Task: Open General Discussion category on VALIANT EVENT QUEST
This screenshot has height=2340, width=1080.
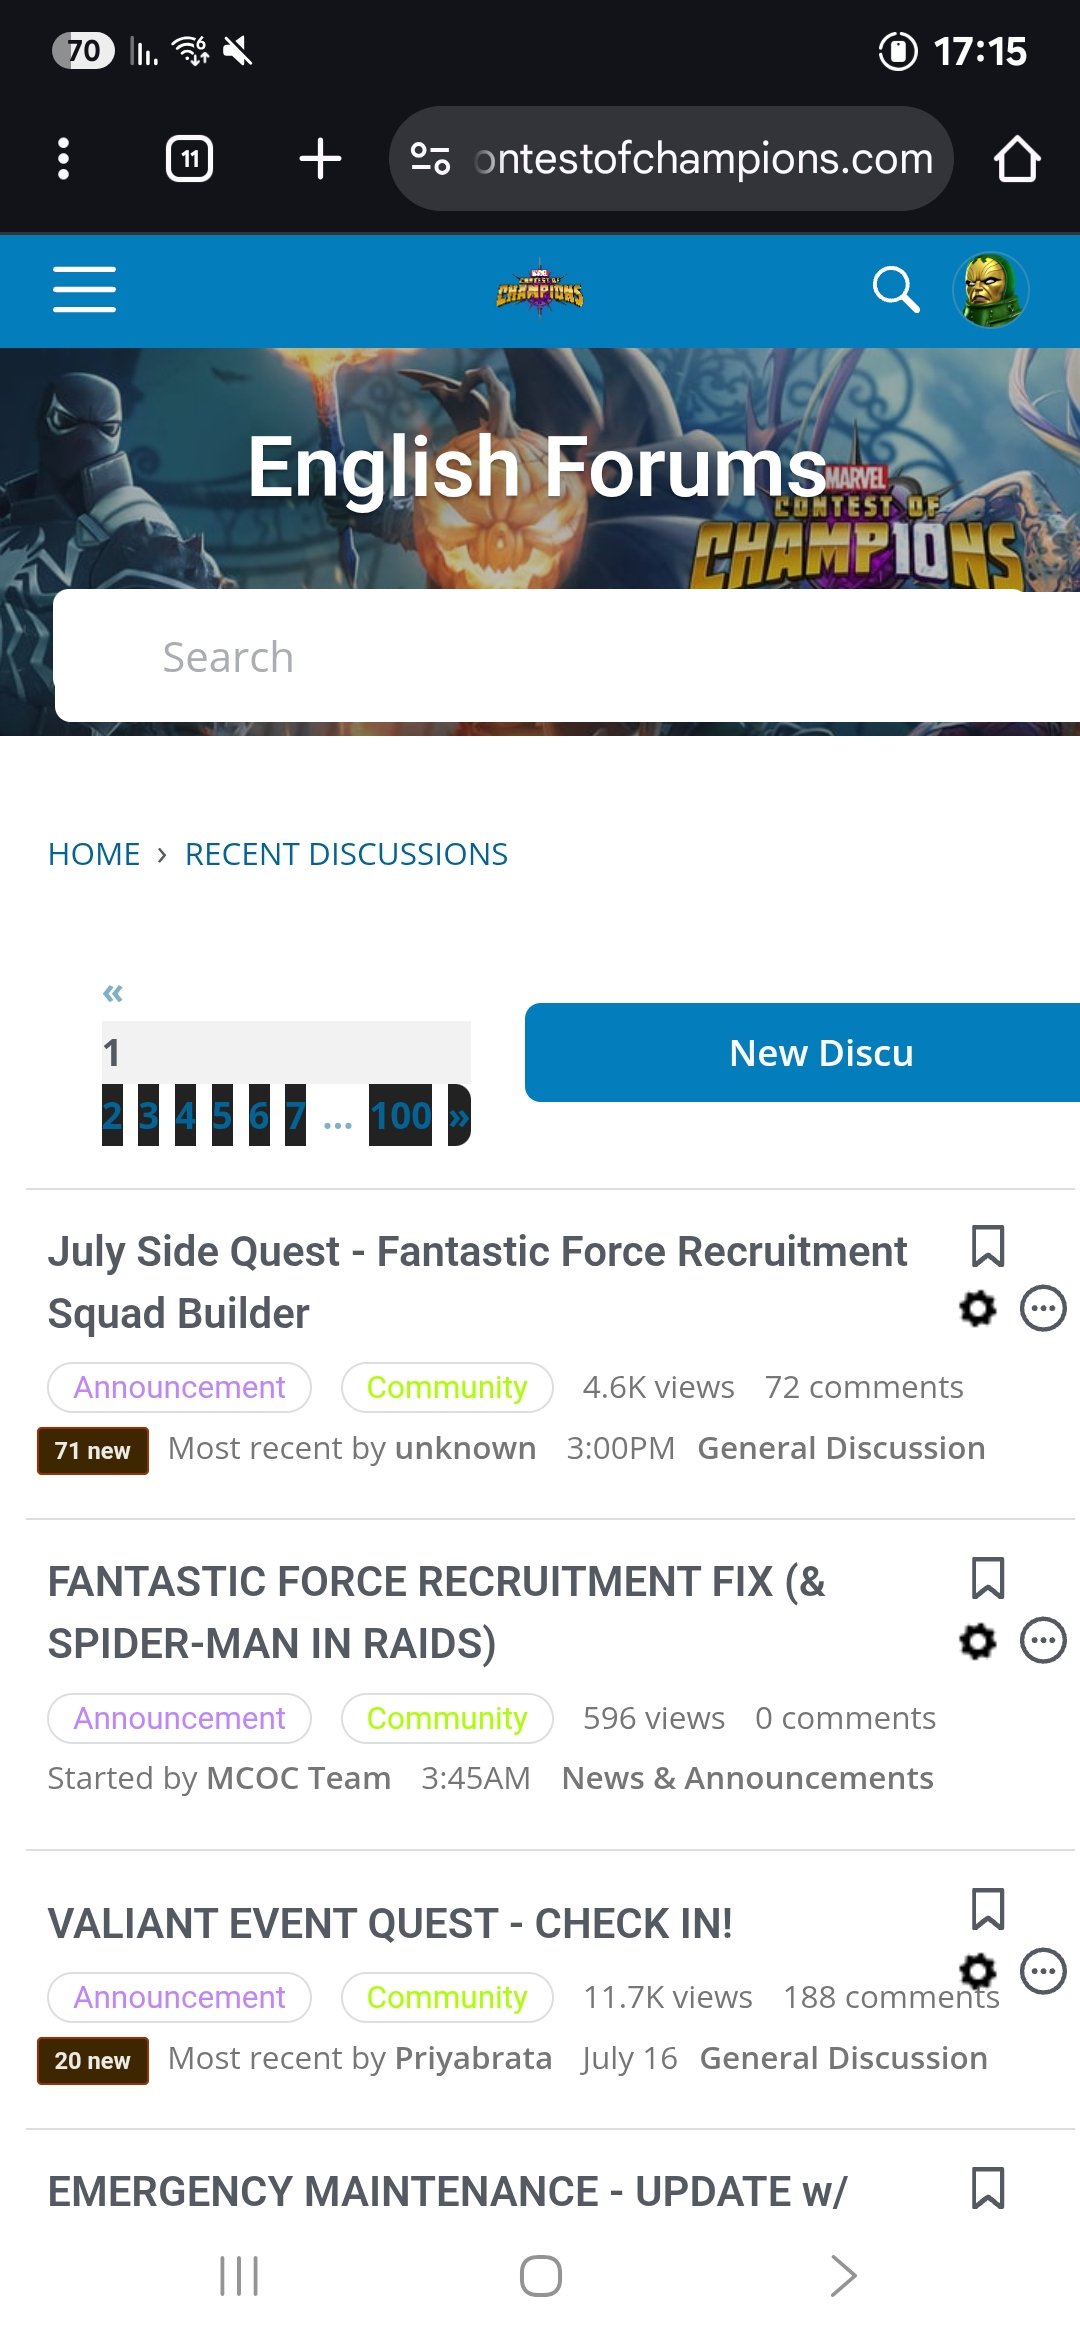Action: (x=843, y=2058)
